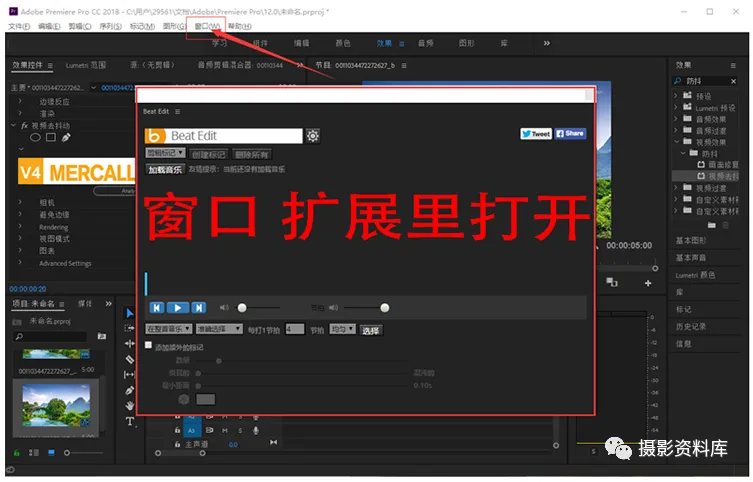This screenshot has height=482, width=753.
Task: Open the 在整首音乐 range dropdown
Action: pos(169,329)
